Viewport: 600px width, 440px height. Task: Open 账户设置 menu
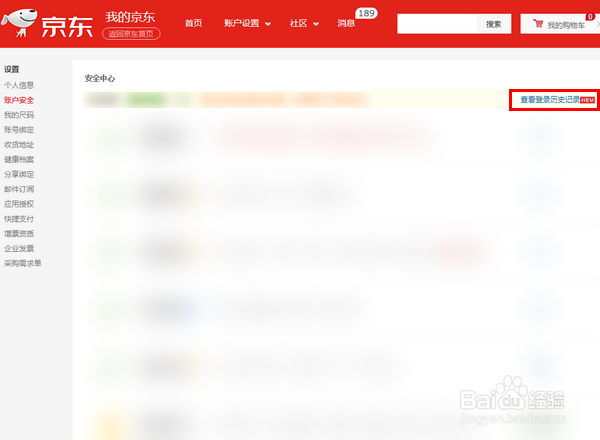tap(242, 23)
